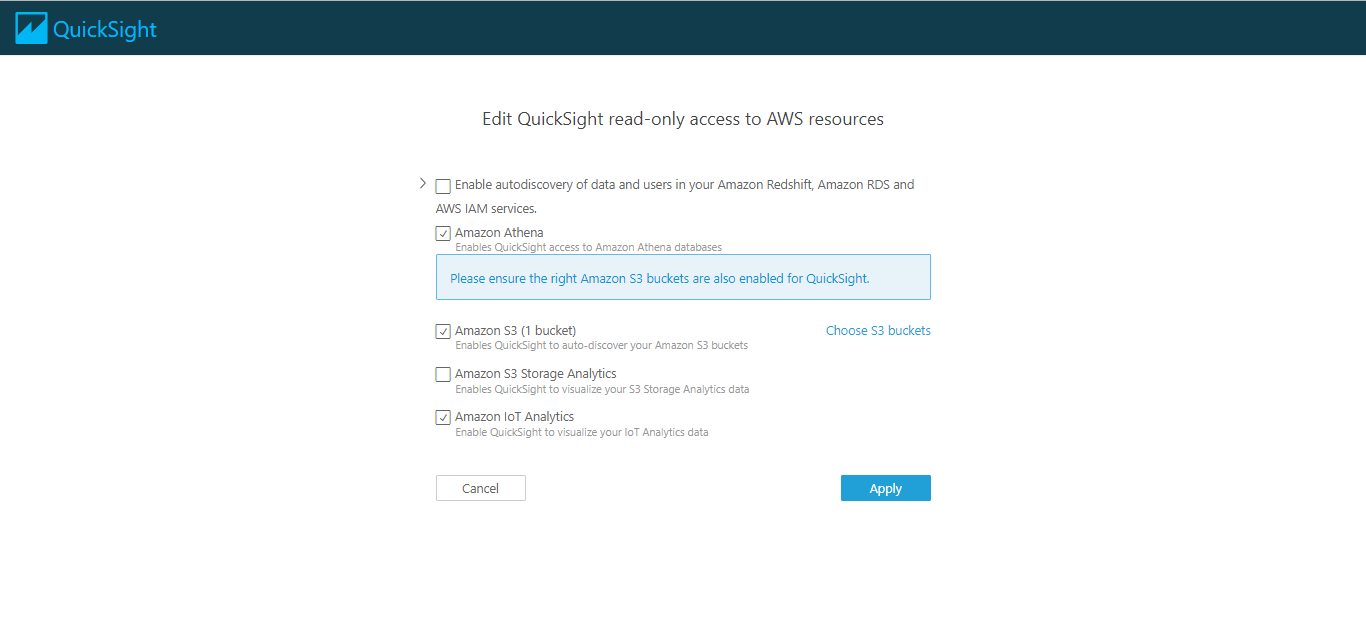Image resolution: width=1366 pixels, height=627 pixels.
Task: Click the Edit QuickSight read-only access title
Action: click(x=683, y=118)
